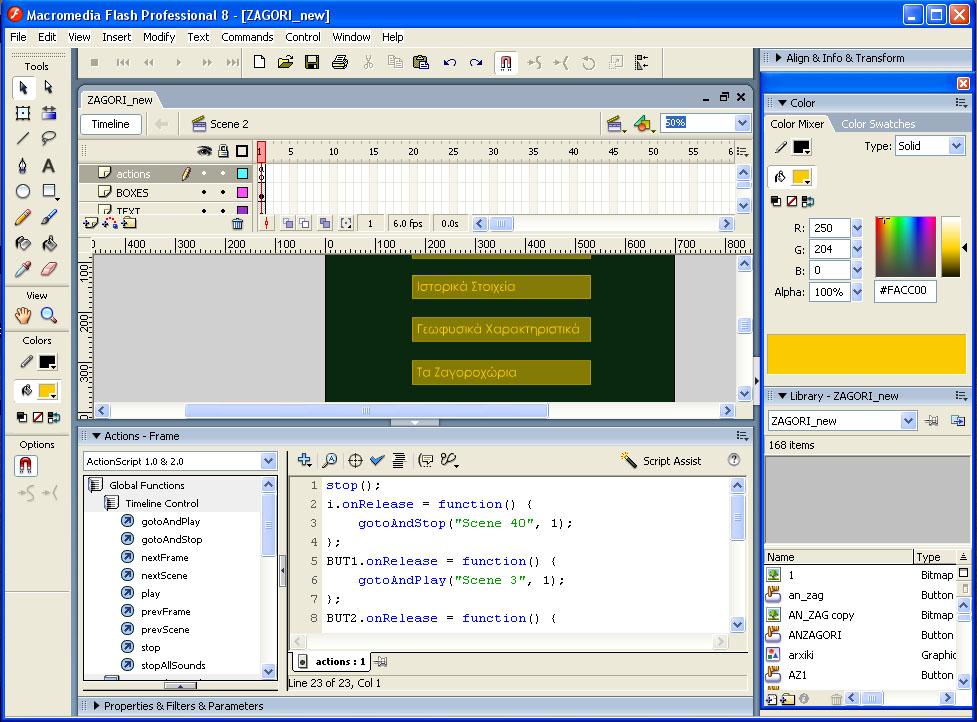Toggle visibility dot of actions layer
Screen dimensions: 977x722
click(x=204, y=173)
